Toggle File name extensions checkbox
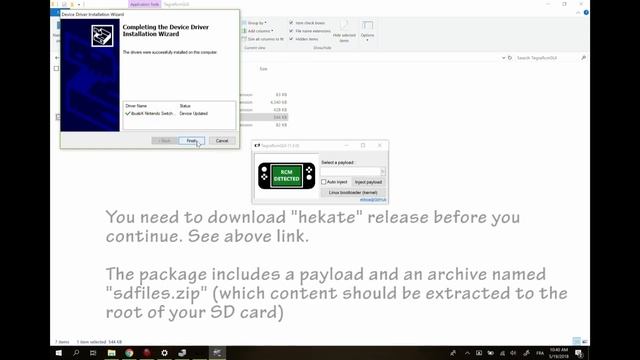The image size is (640, 360). 291,31
